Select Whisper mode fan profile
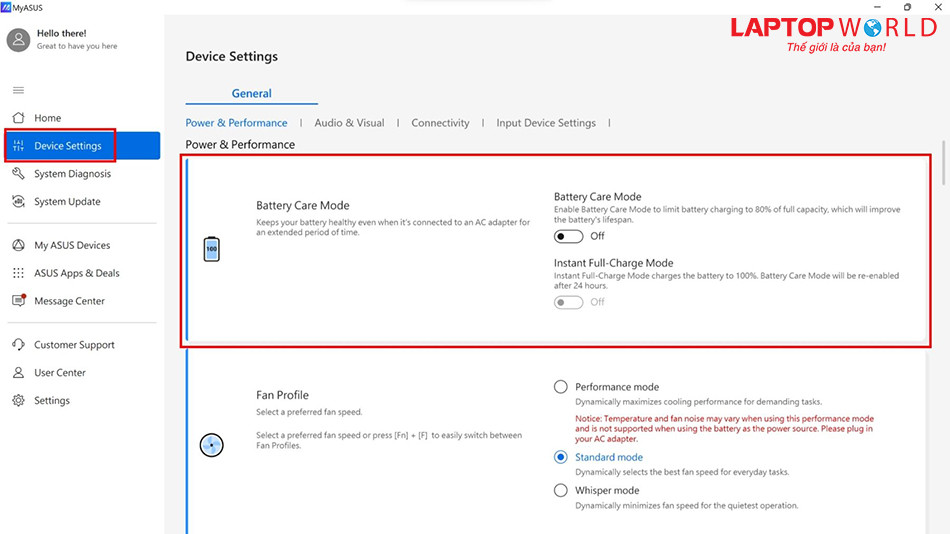The height and width of the screenshot is (534, 950). [561, 491]
